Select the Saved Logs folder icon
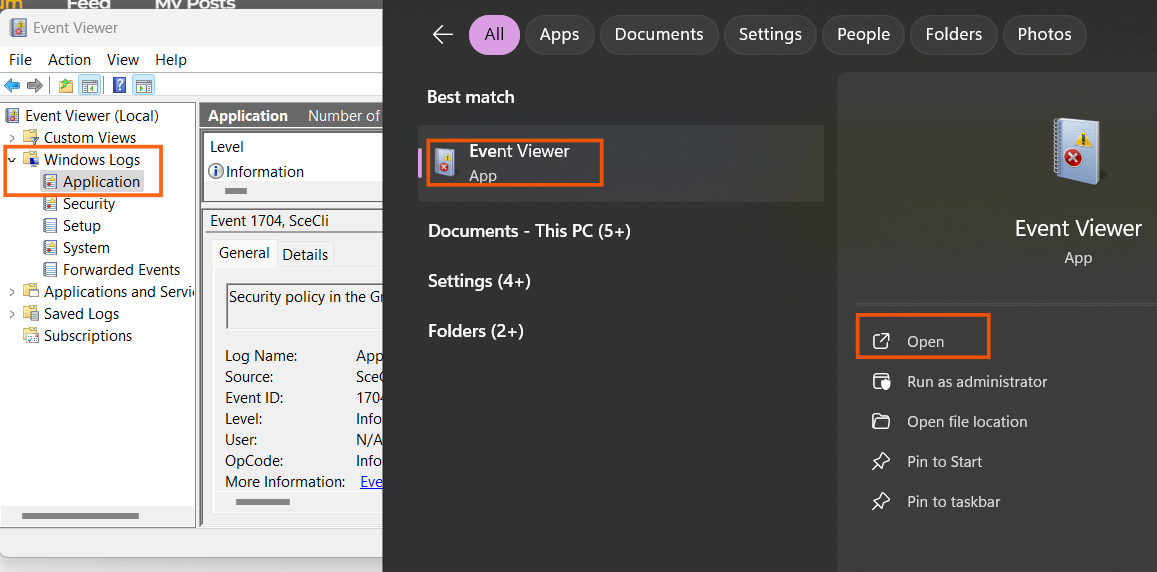 coord(30,314)
